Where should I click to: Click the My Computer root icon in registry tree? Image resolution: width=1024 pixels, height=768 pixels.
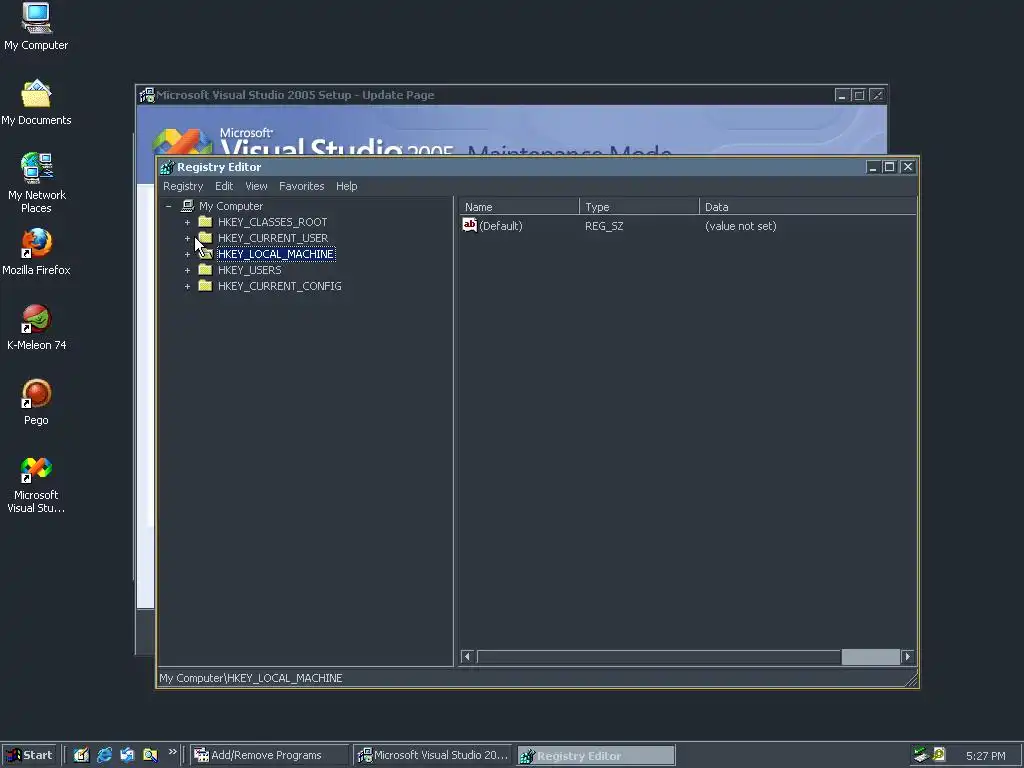coord(187,206)
